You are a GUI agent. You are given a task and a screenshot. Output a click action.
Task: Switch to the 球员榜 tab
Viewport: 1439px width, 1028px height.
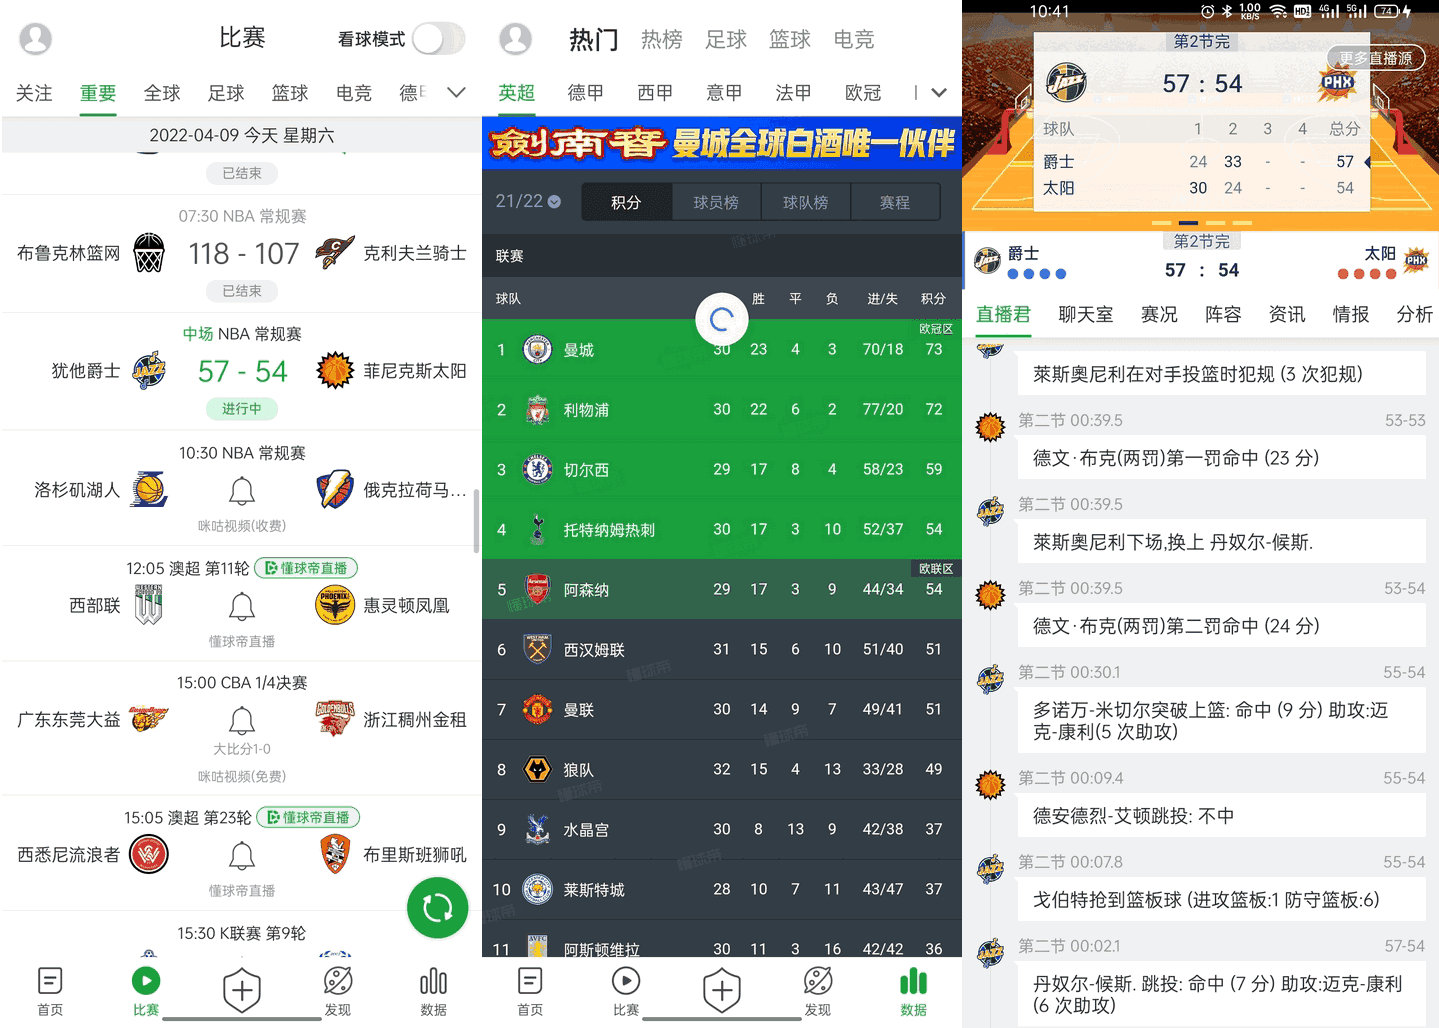716,202
